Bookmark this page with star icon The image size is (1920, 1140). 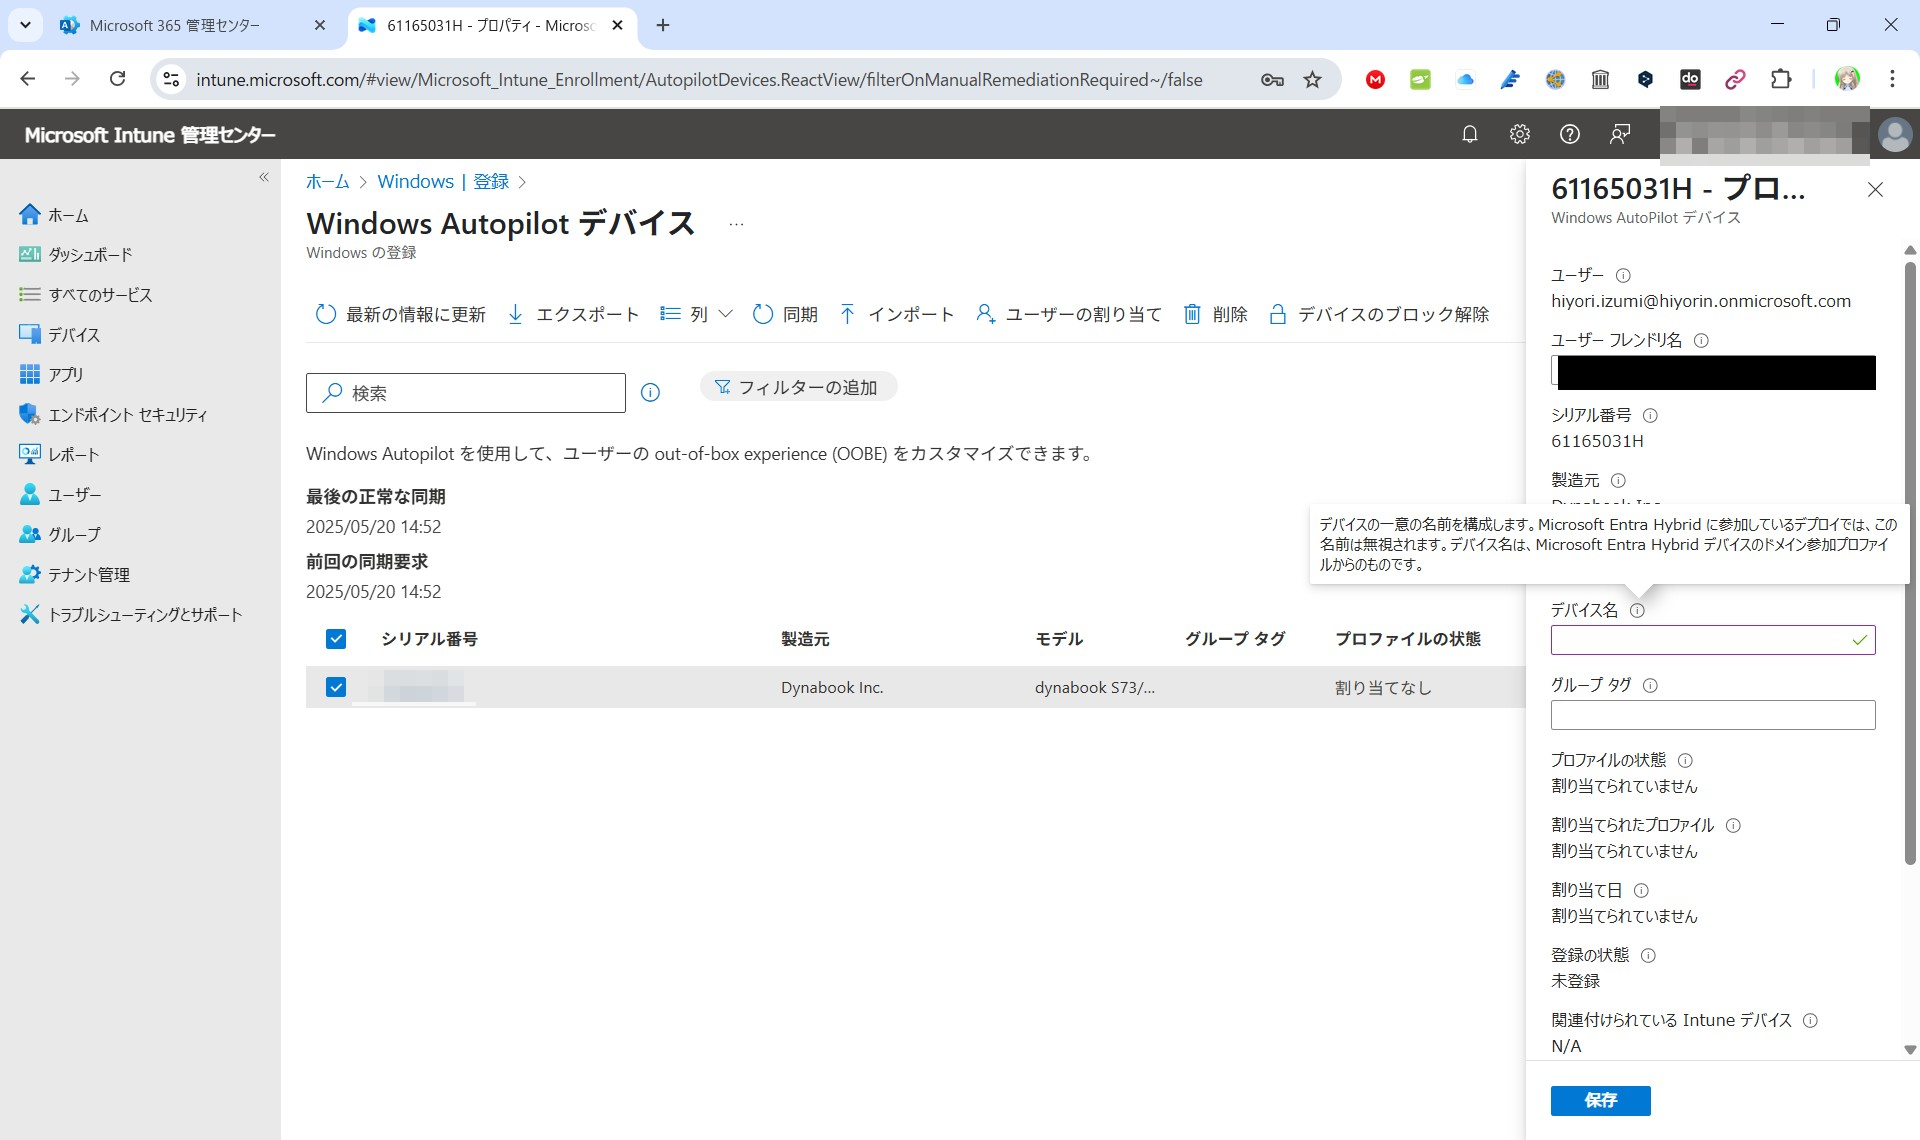(x=1312, y=79)
